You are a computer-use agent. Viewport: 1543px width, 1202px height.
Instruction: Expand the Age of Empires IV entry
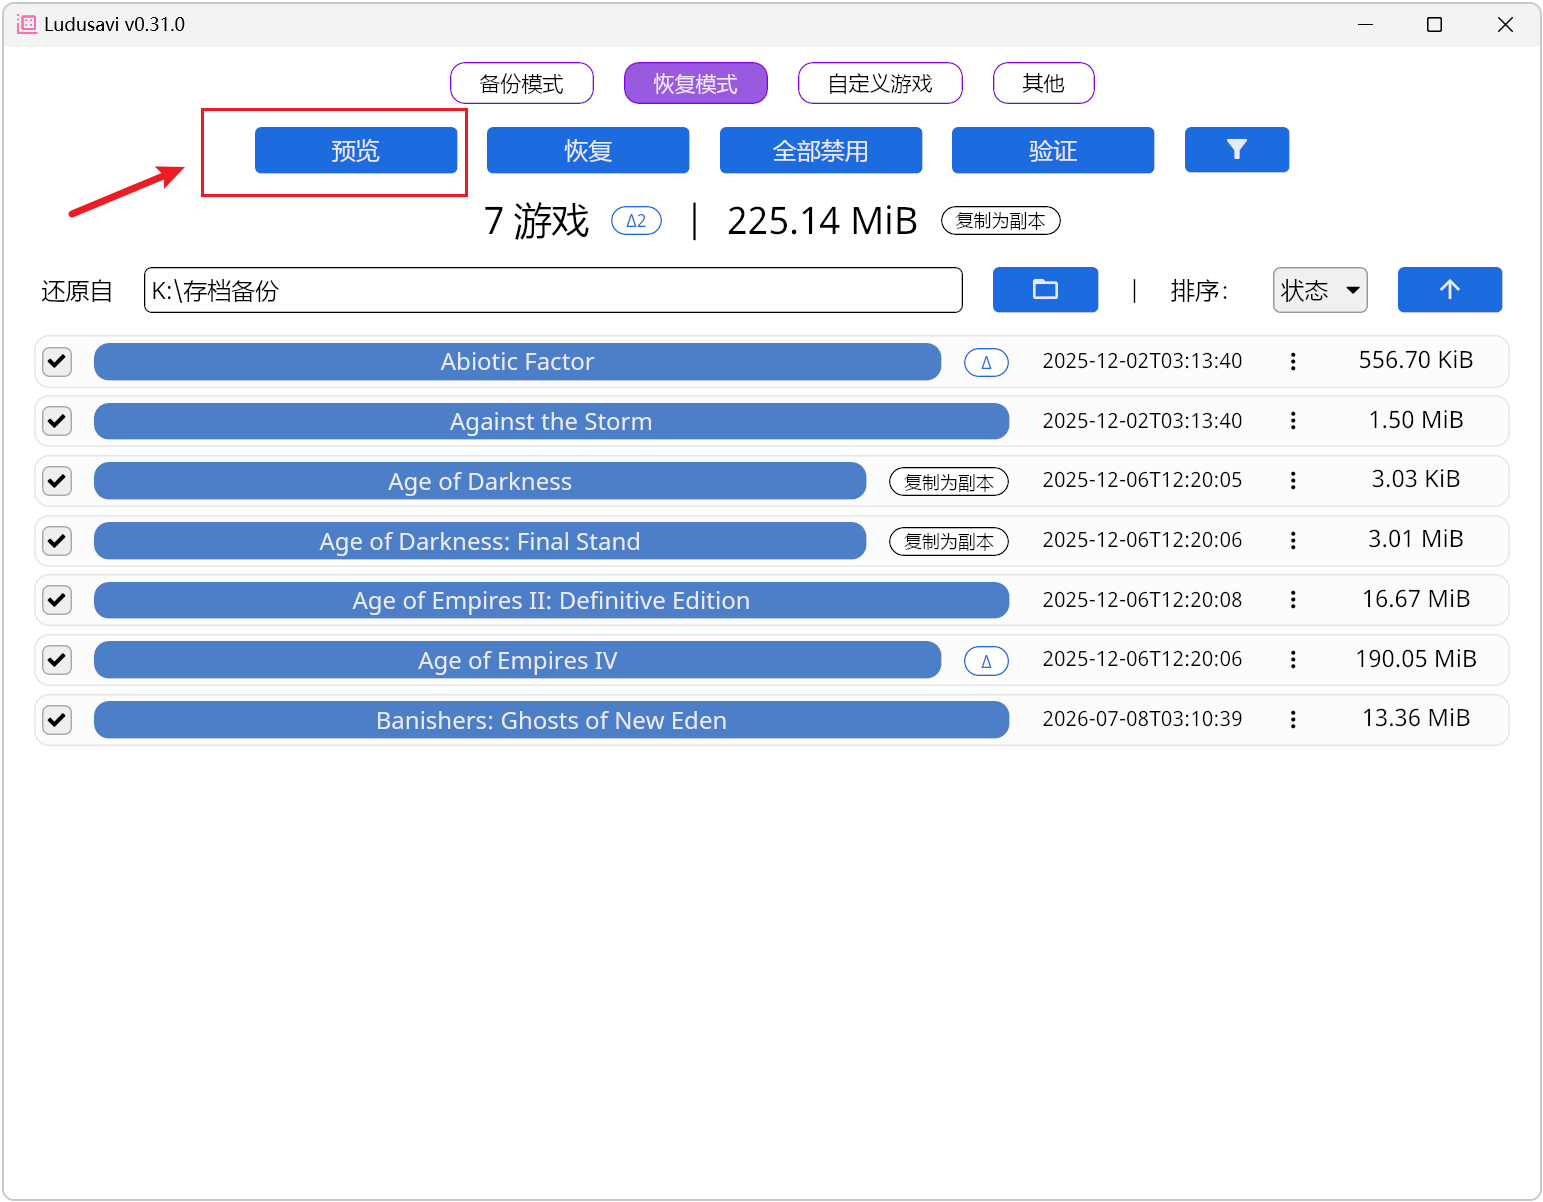(x=517, y=660)
